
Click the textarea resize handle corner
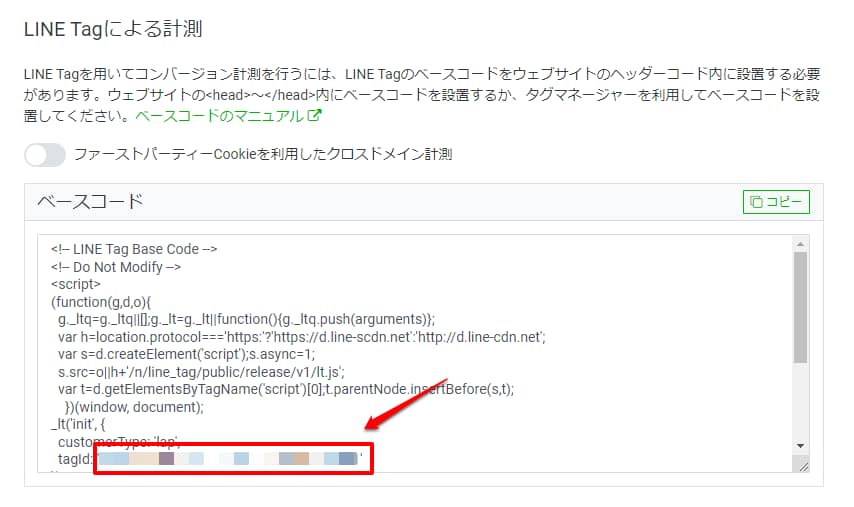pos(800,464)
